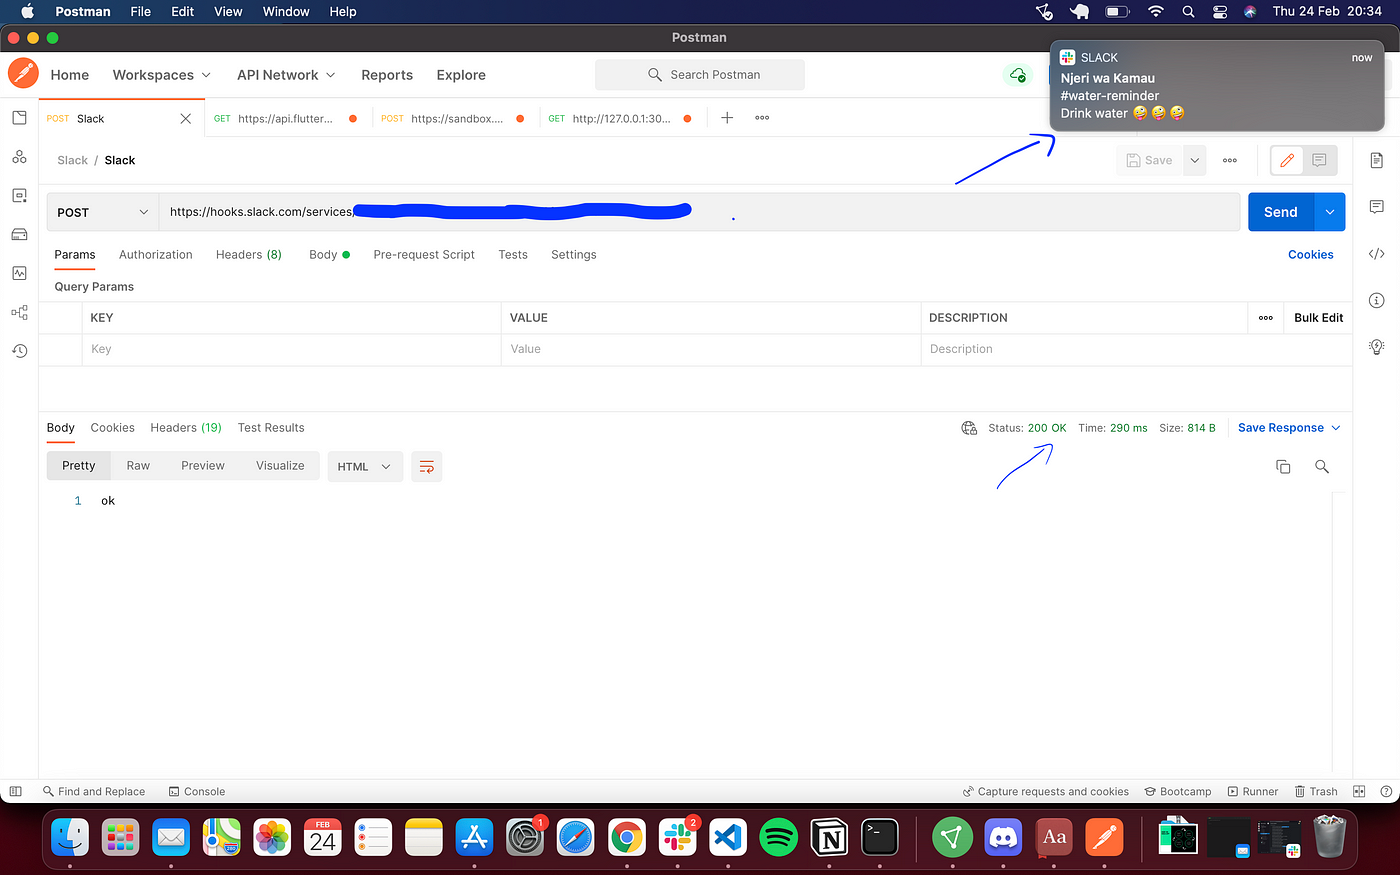Click the Save button
This screenshot has width=1400, height=875.
click(x=1149, y=160)
